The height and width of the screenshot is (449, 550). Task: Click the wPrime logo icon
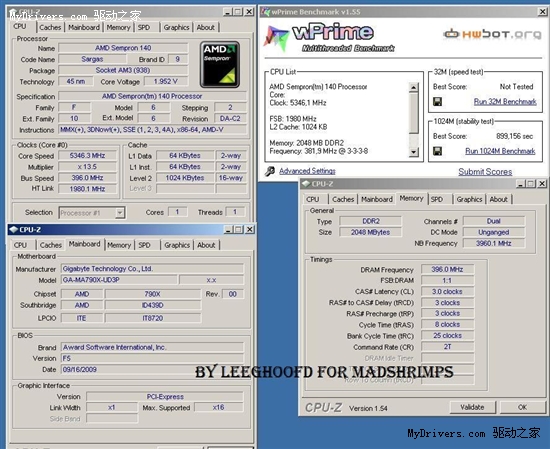[275, 39]
